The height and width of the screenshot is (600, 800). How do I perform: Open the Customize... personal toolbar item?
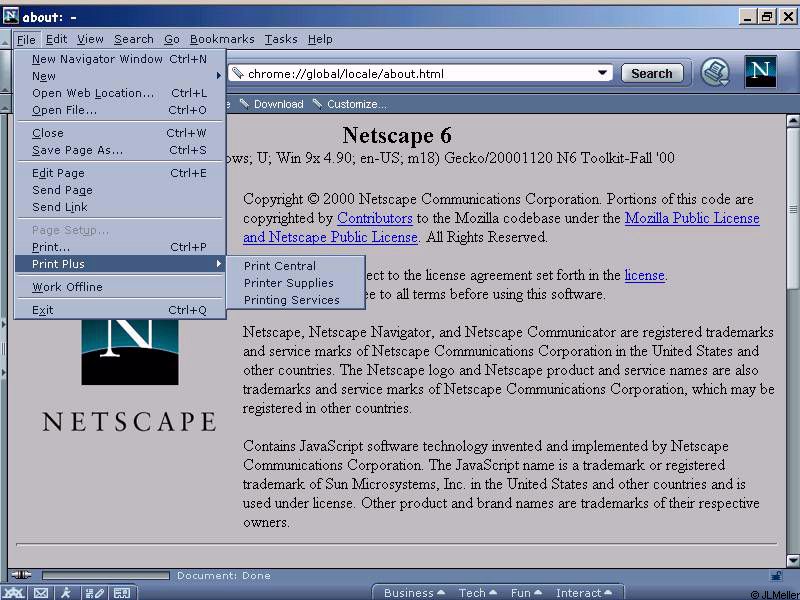tap(350, 104)
